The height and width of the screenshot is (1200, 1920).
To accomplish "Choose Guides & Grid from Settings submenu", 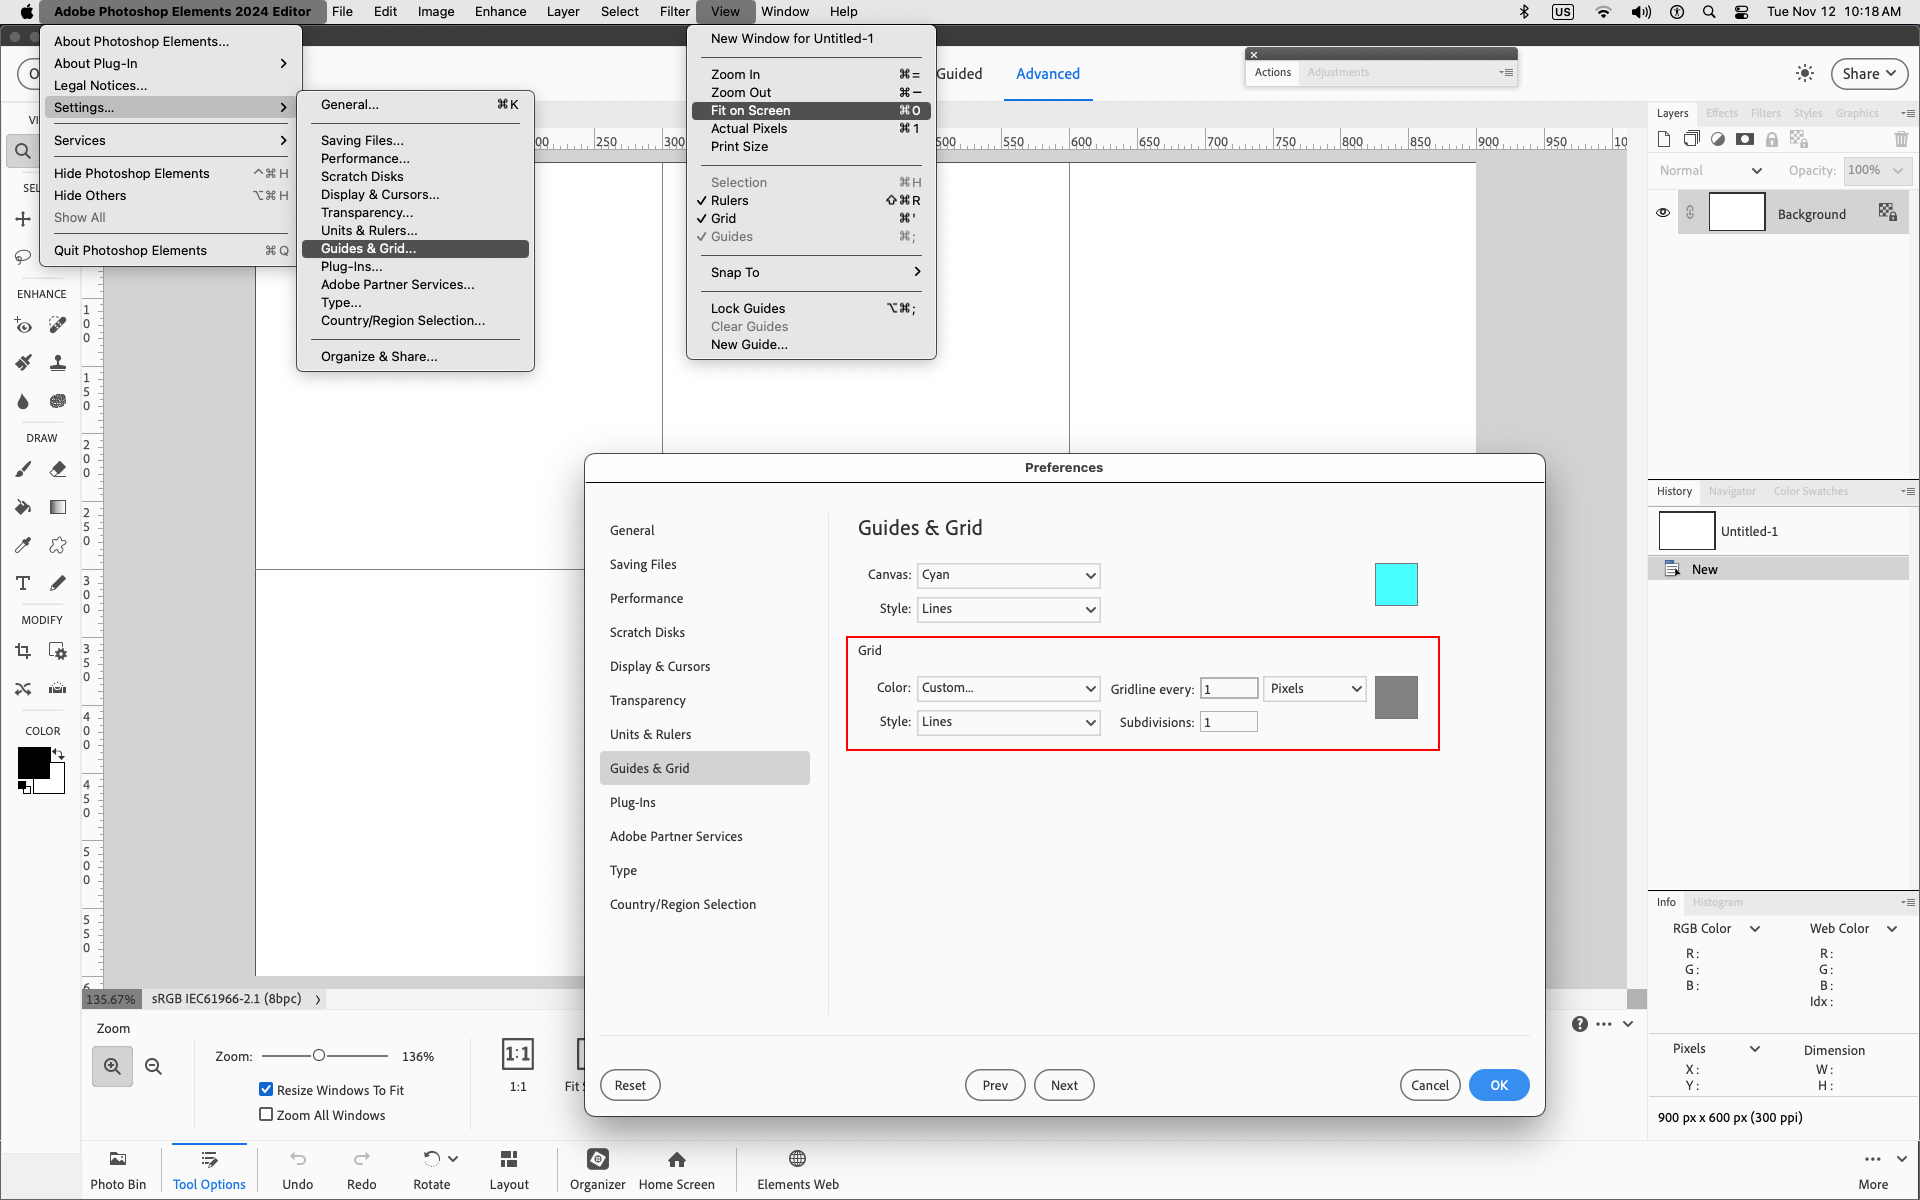I will 367,248.
